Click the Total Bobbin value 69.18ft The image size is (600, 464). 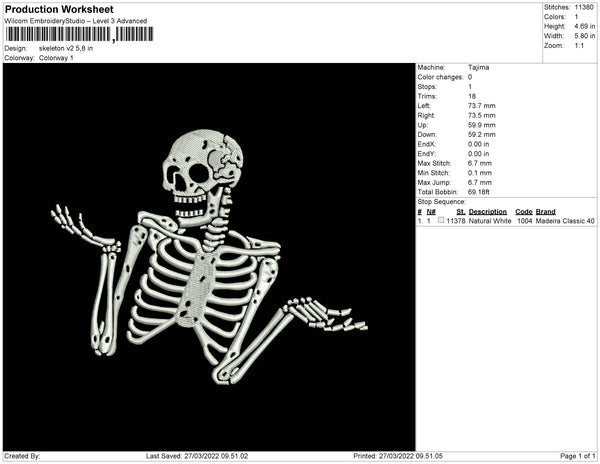click(478, 192)
